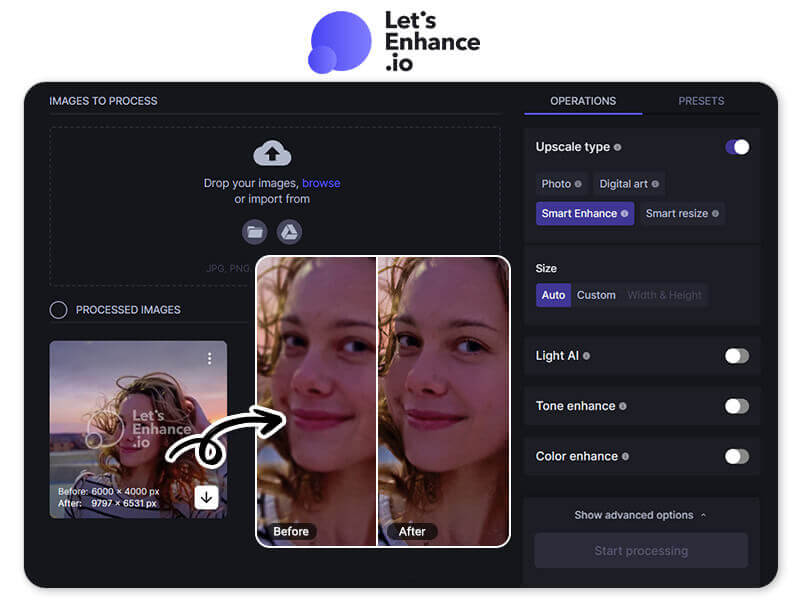800x600 pixels.
Task: Enable Tone enhance
Action: [x=737, y=406]
